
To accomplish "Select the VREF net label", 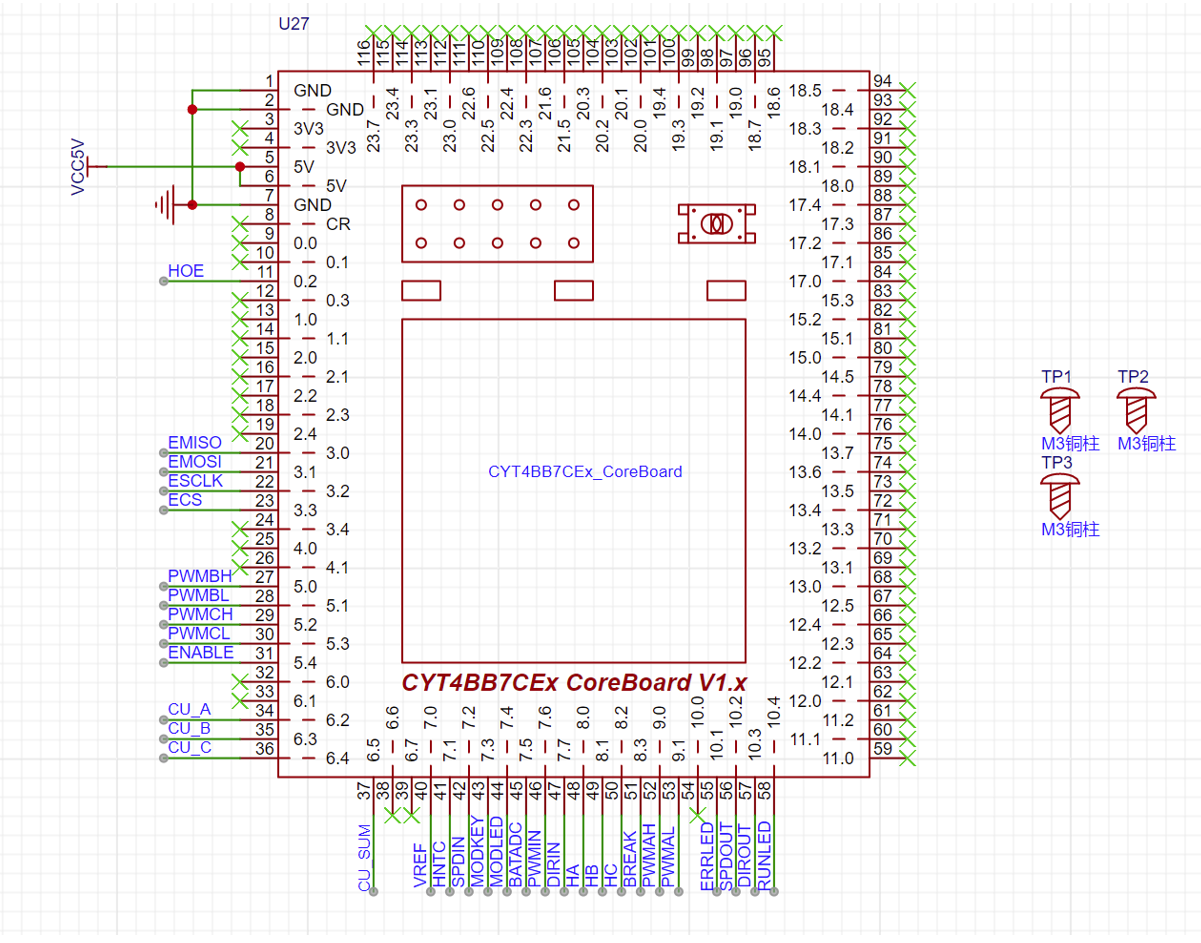I will click(x=420, y=865).
